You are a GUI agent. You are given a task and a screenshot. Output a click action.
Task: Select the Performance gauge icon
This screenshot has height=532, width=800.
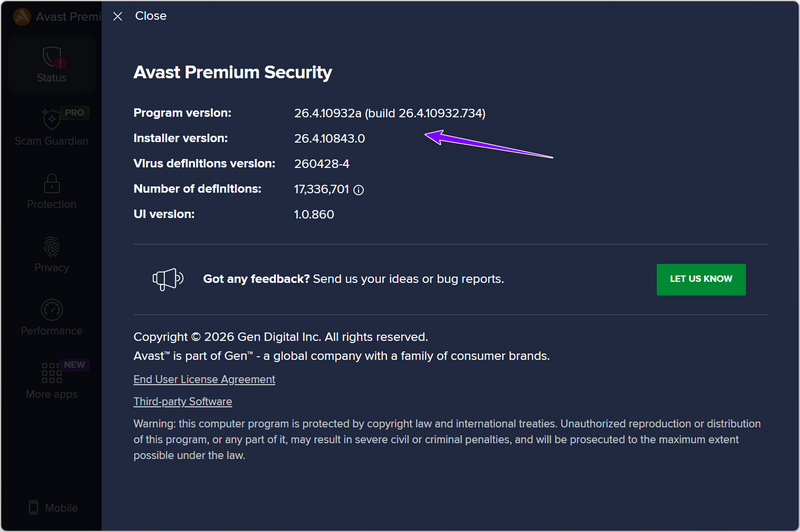[x=51, y=310]
